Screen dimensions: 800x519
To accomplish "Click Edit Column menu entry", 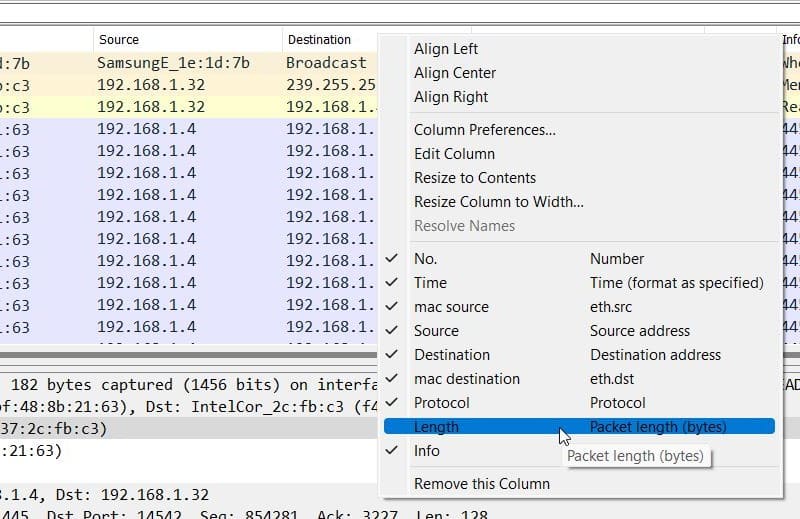I will point(454,154).
